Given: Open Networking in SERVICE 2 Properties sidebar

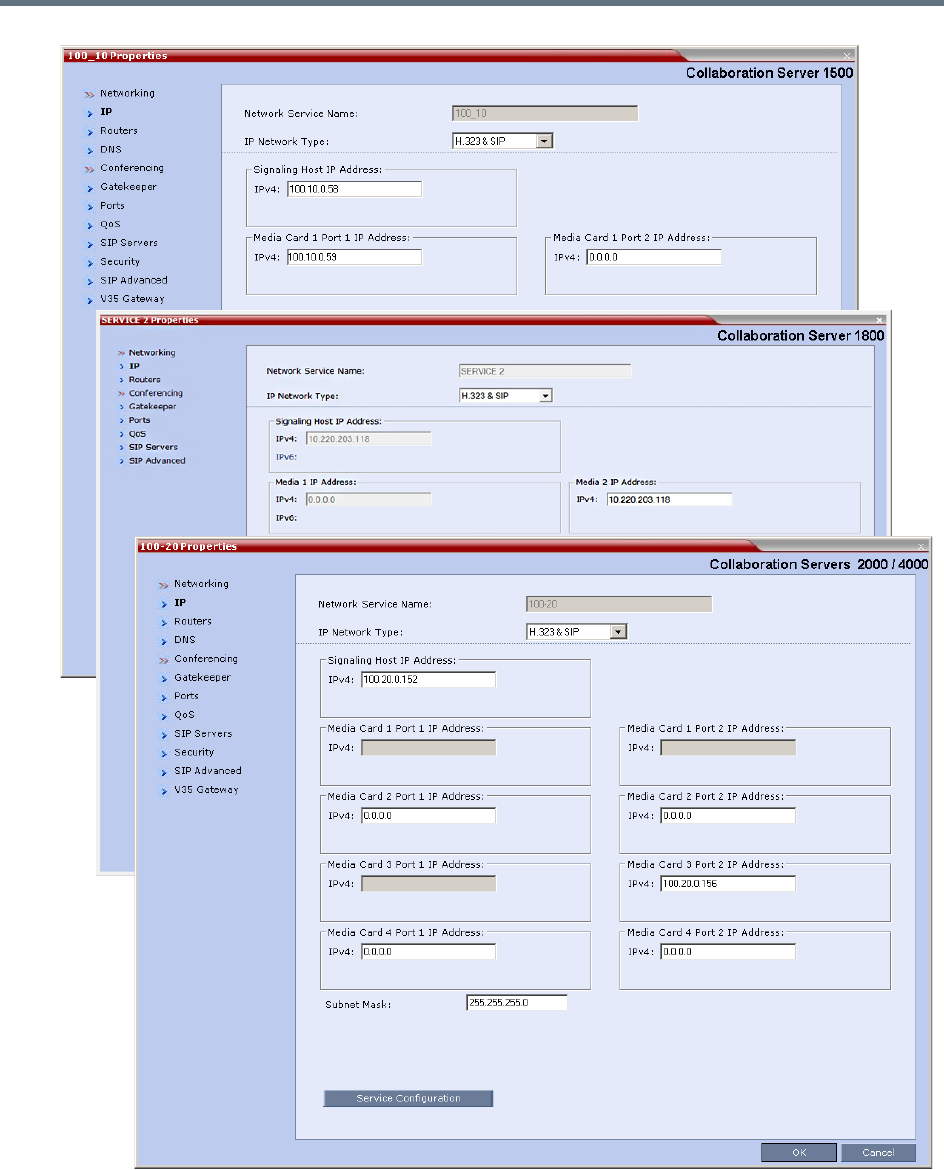Looking at the screenshot, I should click(x=151, y=353).
